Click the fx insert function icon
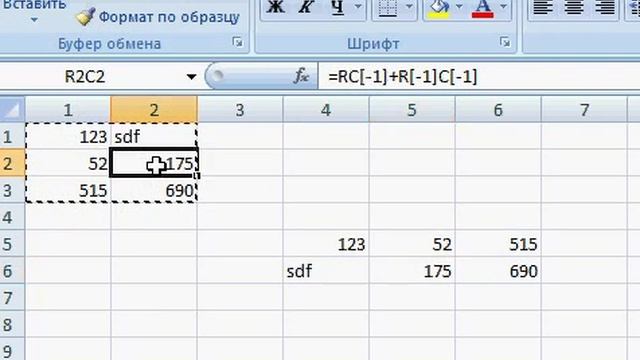 (x=301, y=76)
